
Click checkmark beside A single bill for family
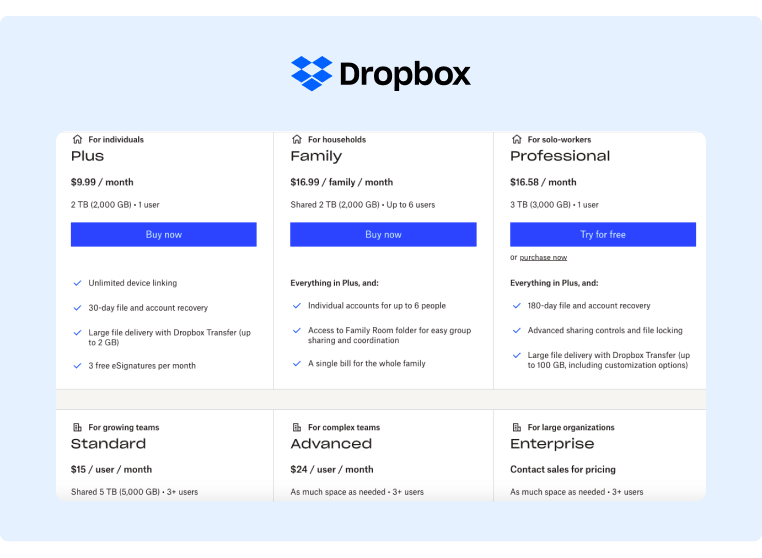tap(297, 363)
